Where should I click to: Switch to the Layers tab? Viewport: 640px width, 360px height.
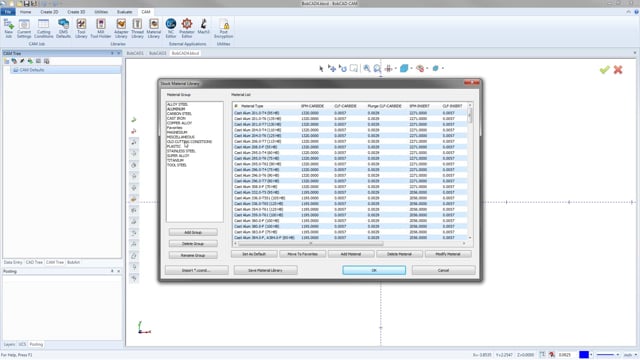(9, 344)
